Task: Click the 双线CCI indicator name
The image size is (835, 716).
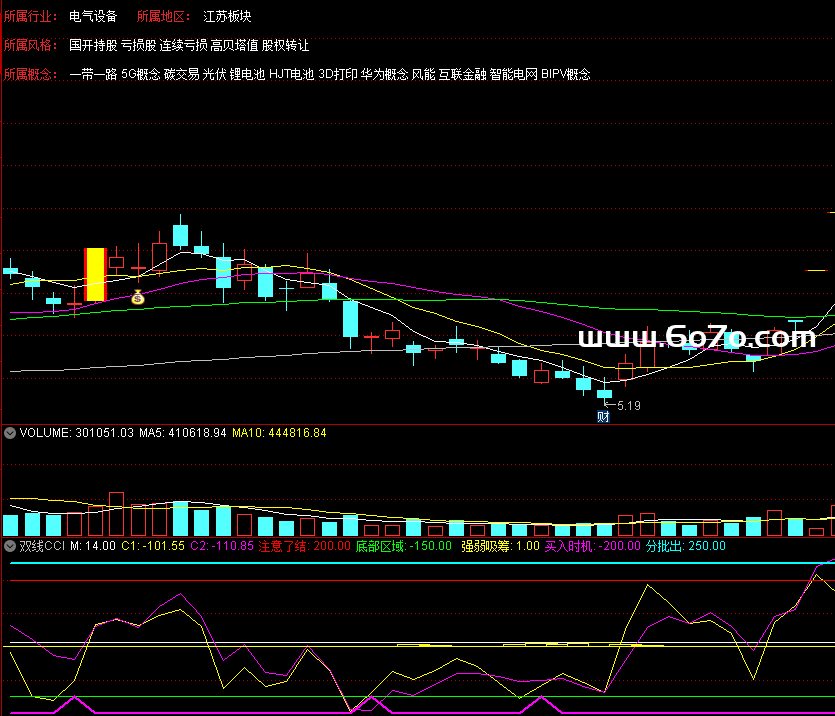Action: (x=42, y=546)
